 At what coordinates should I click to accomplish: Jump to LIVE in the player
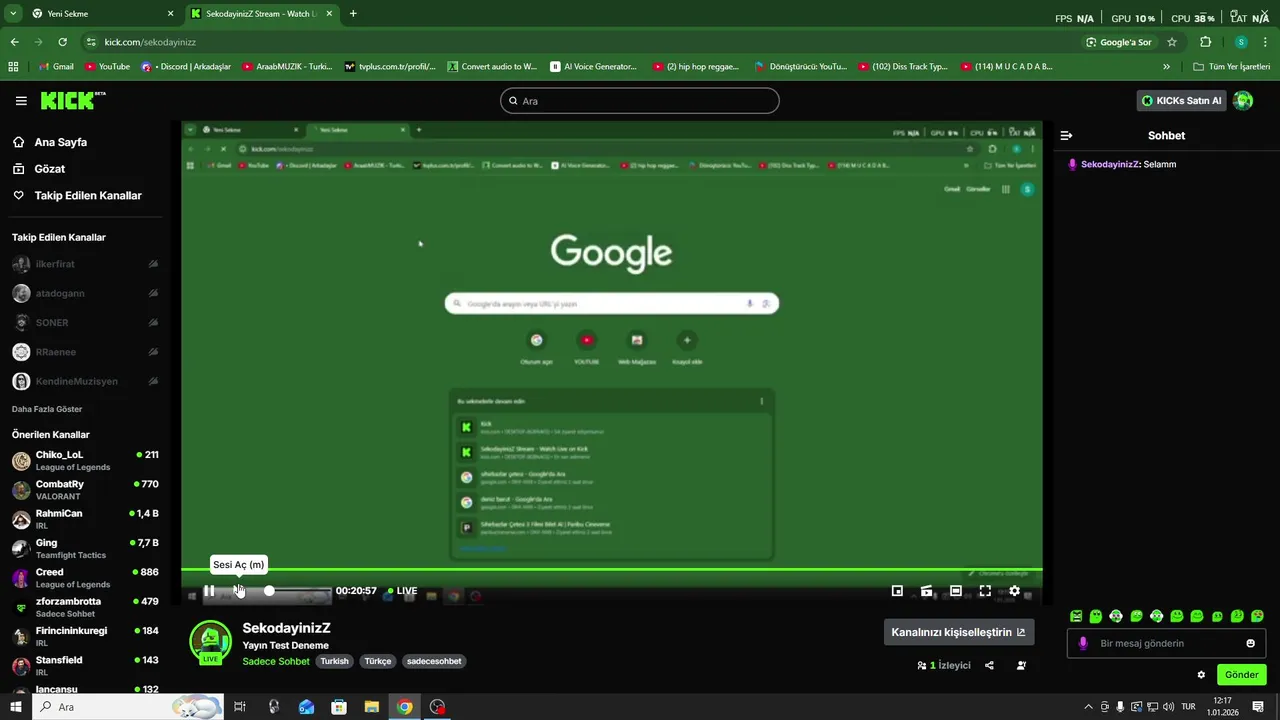(402, 591)
